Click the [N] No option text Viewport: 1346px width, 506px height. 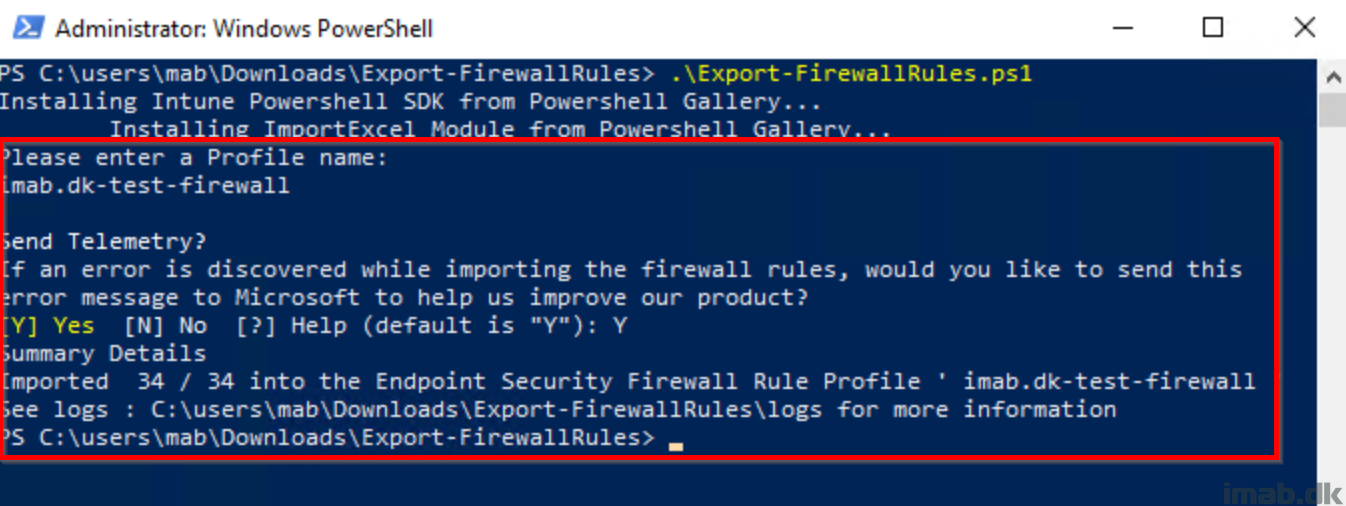click(166, 326)
